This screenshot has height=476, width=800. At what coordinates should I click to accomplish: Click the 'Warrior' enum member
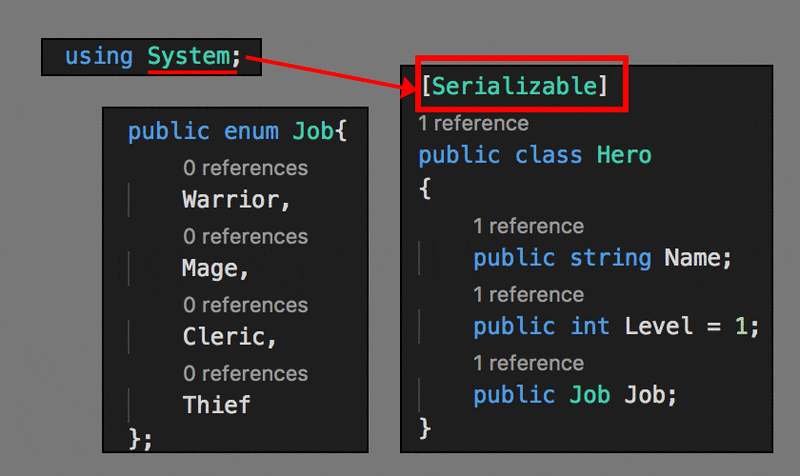(231, 199)
